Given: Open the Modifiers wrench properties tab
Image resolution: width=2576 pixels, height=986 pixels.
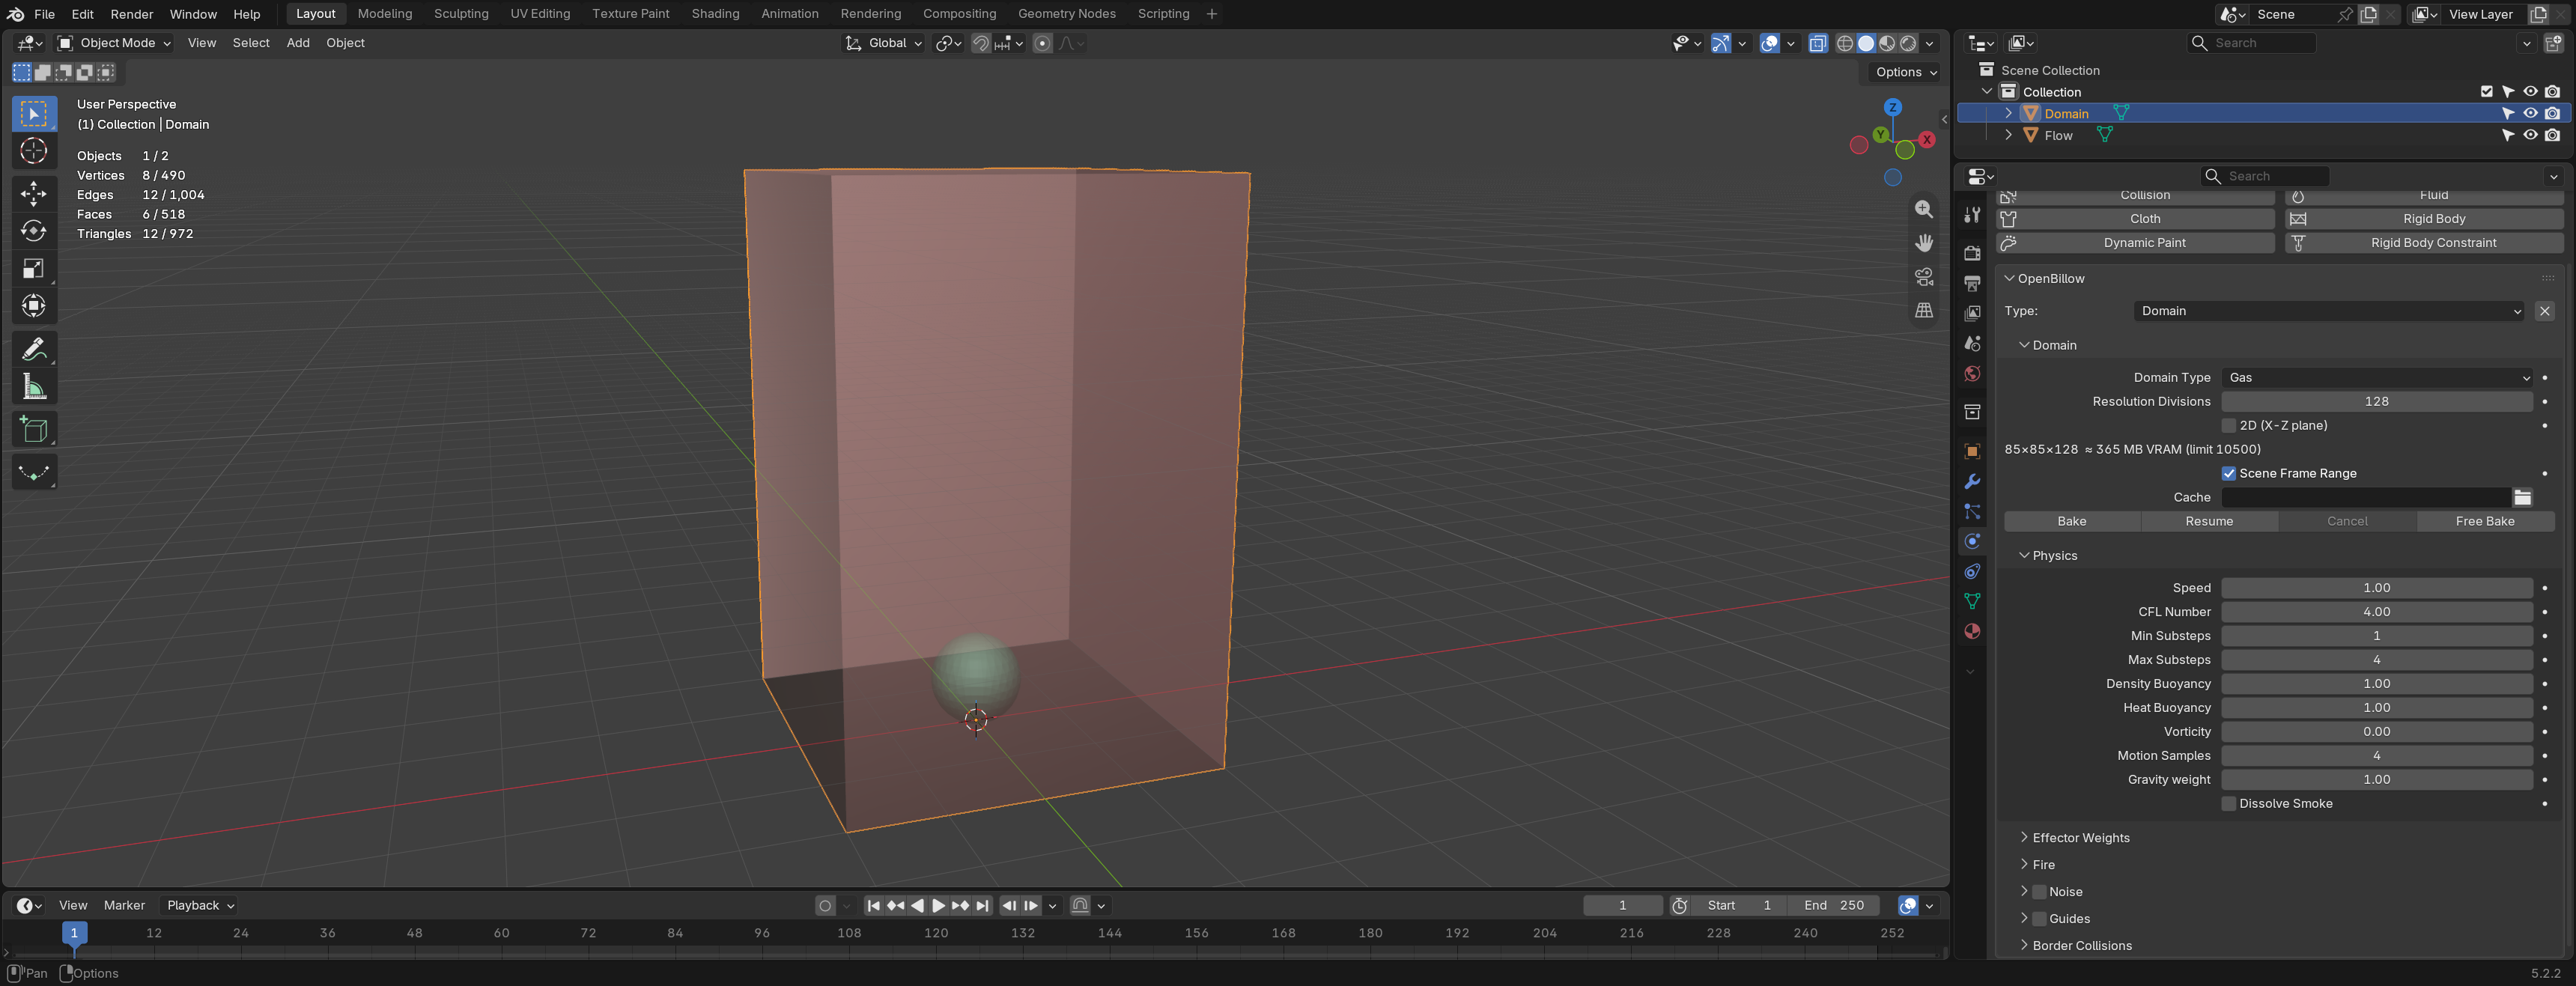Looking at the screenshot, I should pos(1972,482).
